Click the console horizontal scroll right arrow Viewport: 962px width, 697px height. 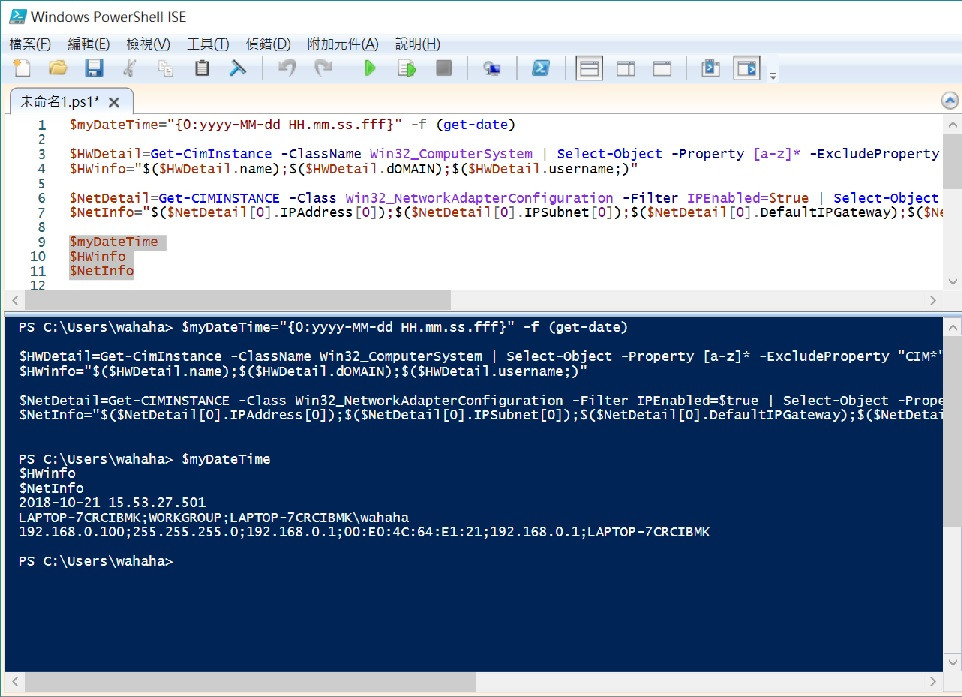933,681
